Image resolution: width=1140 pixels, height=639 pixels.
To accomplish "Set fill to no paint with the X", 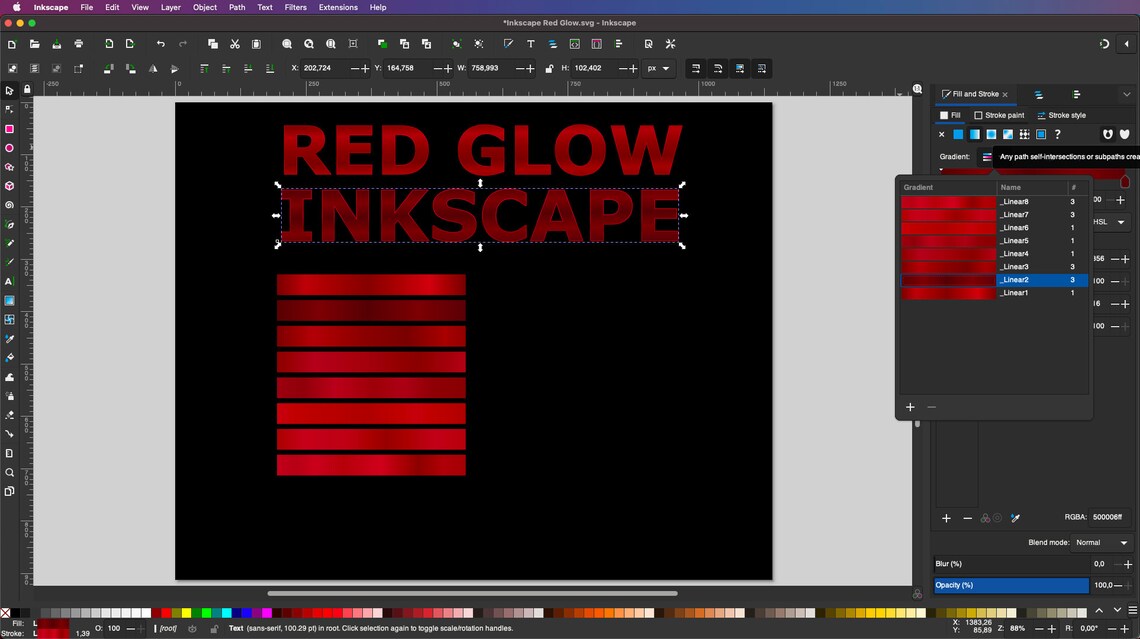I will coord(941,134).
